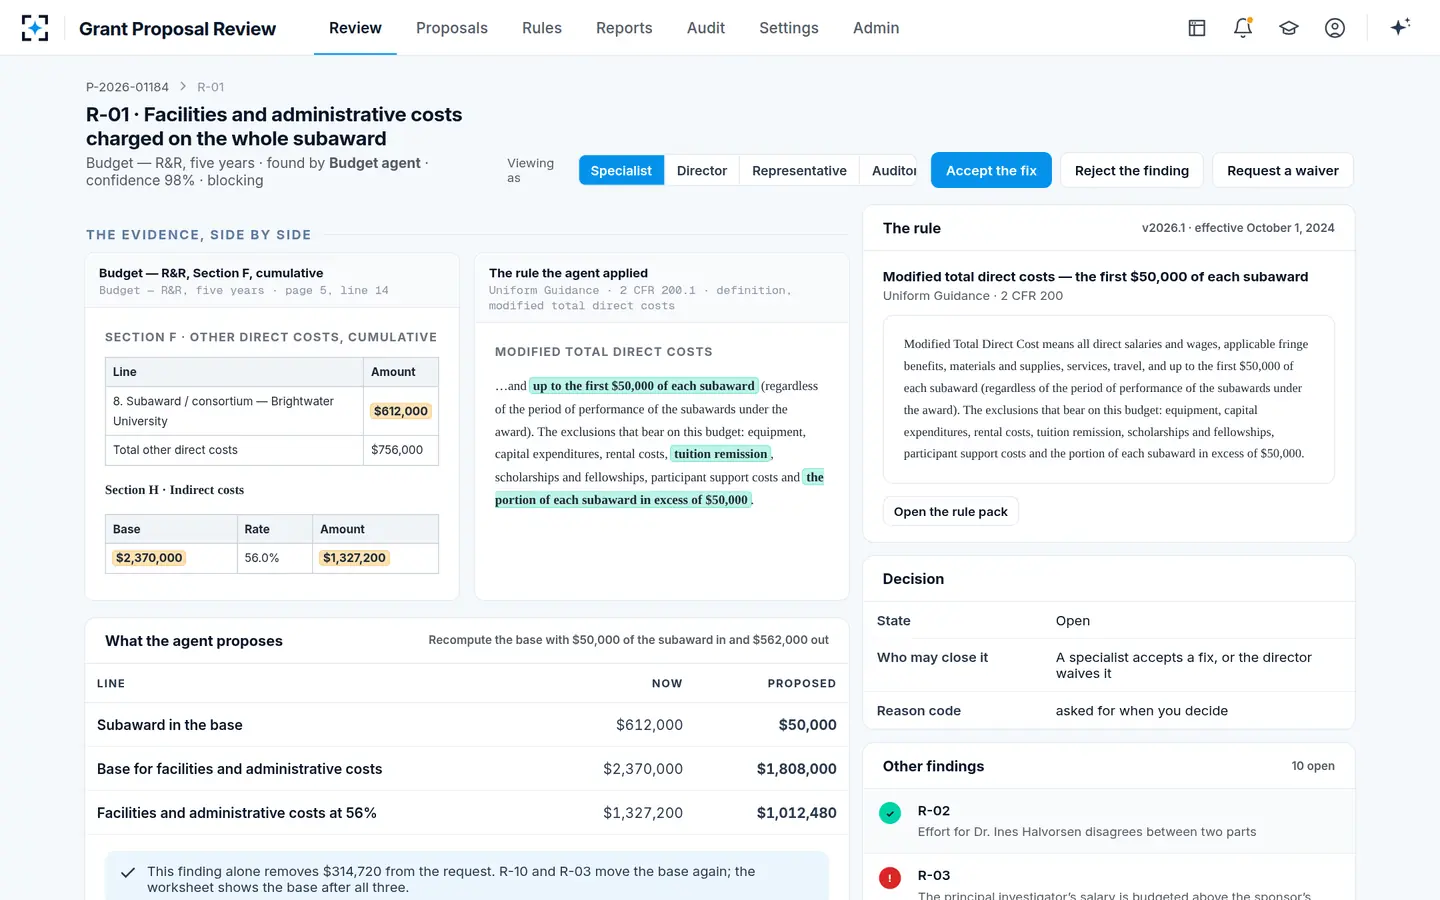Click the red alert icon beside R-03

(x=890, y=877)
